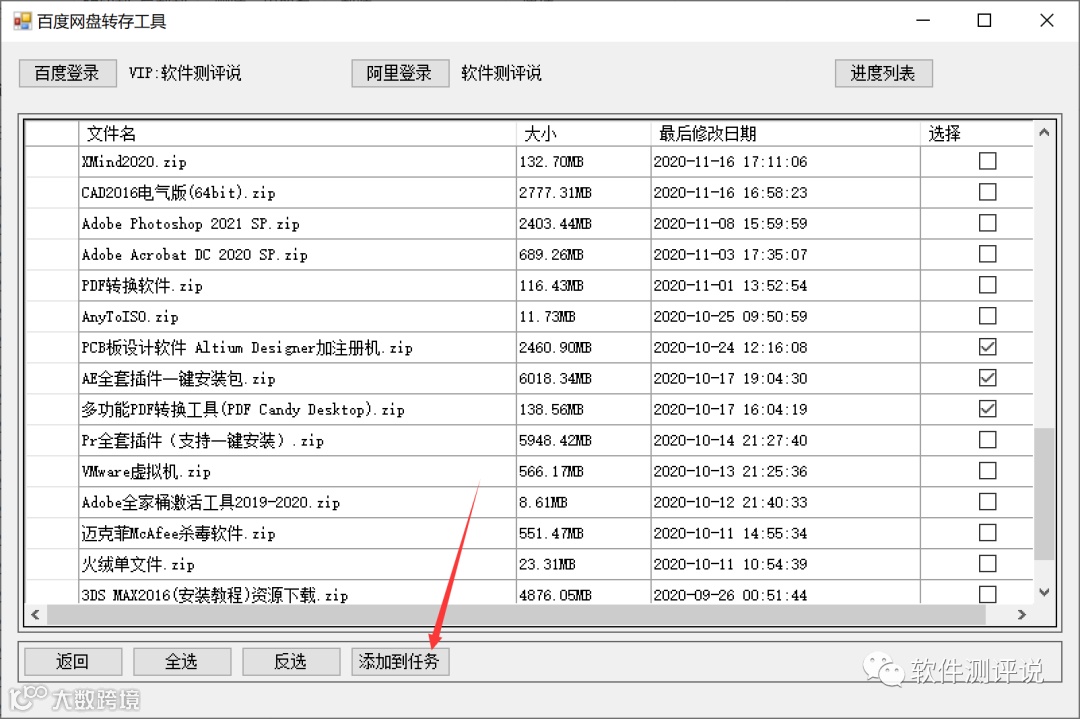The width and height of the screenshot is (1080, 719).
Task: Click the 返回 button
Action: (73, 662)
